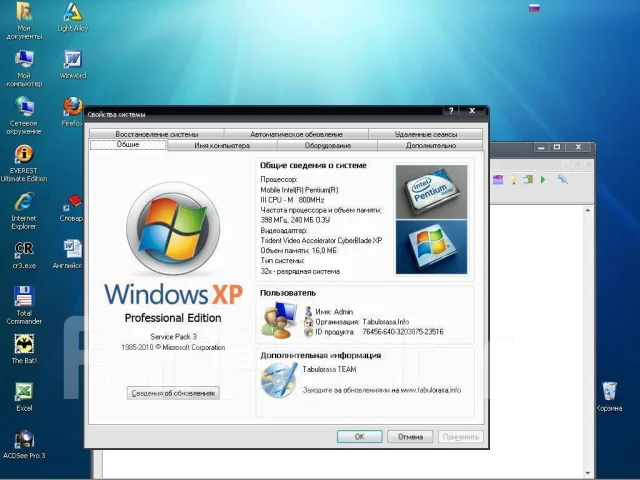This screenshot has width=640, height=480.
Task: Open the Корзина recycle bin
Action: (609, 397)
